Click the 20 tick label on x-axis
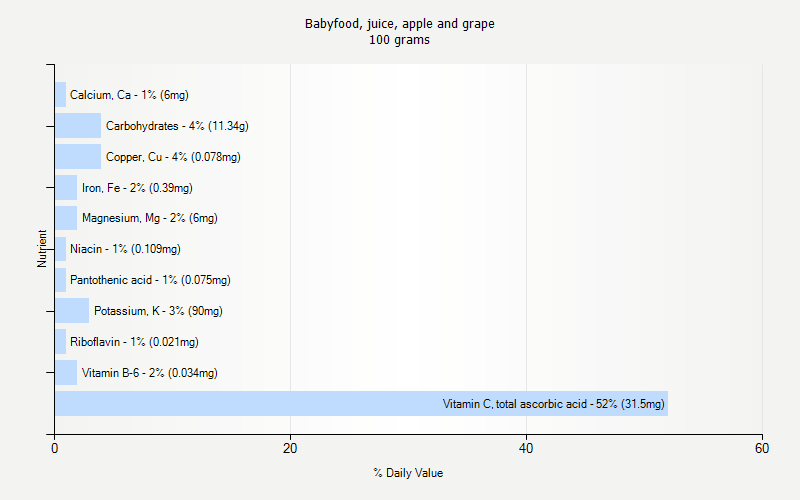This screenshot has height=500, width=800. (x=290, y=448)
